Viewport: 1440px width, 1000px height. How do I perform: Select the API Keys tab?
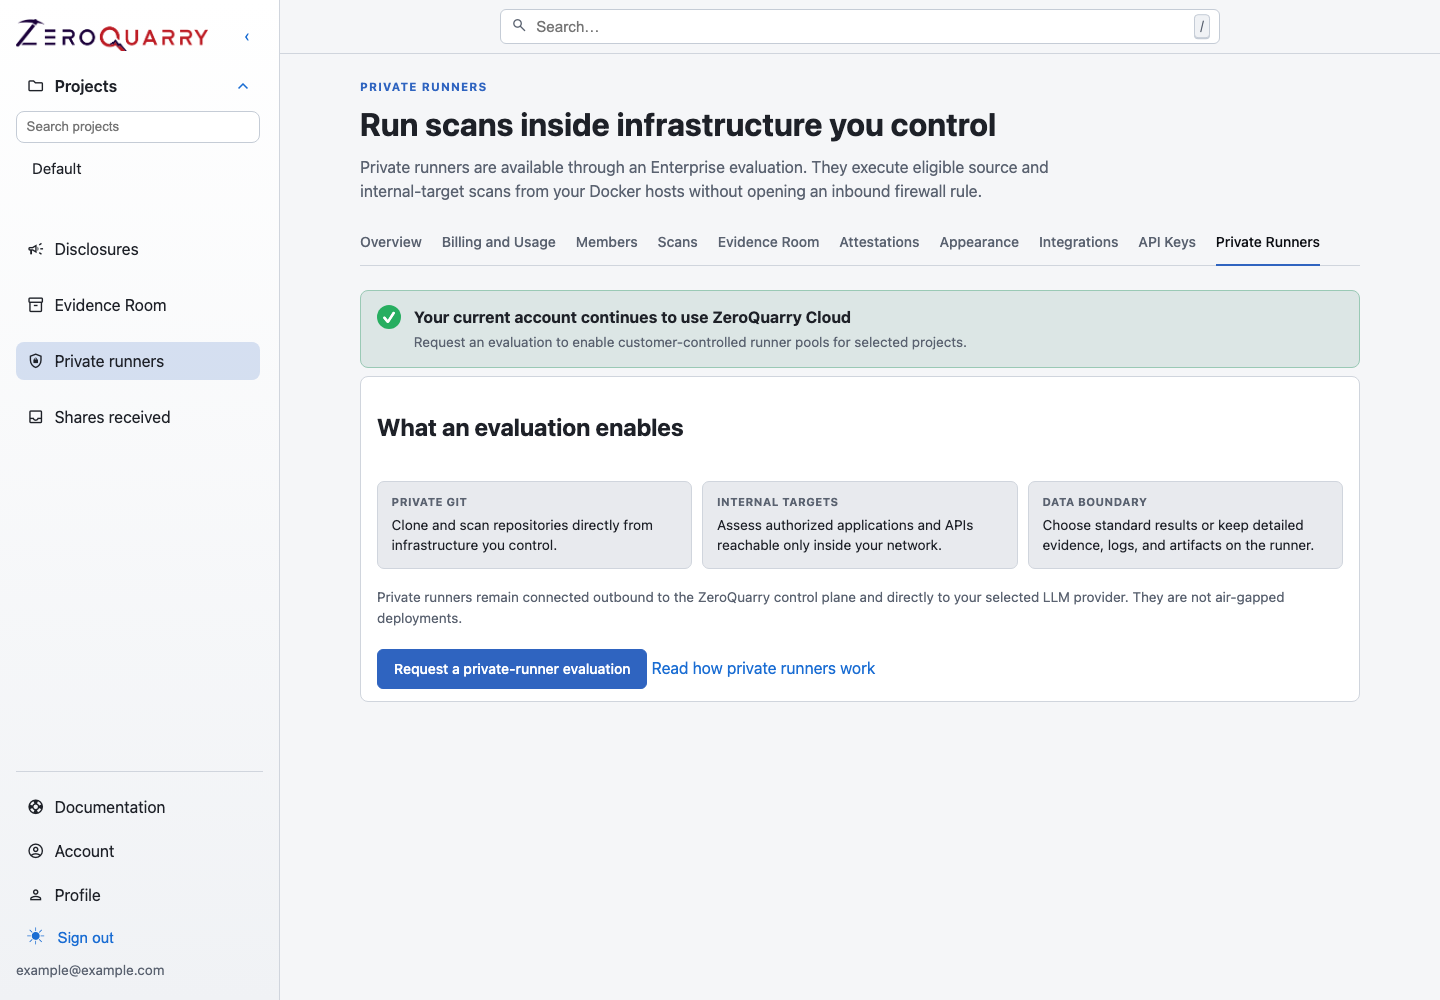(x=1167, y=242)
